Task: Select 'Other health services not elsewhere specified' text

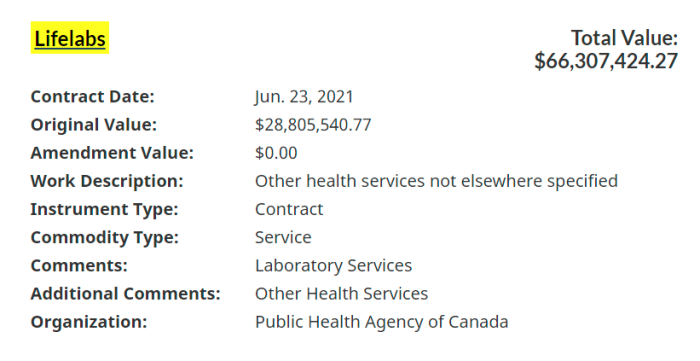Action: [436, 181]
